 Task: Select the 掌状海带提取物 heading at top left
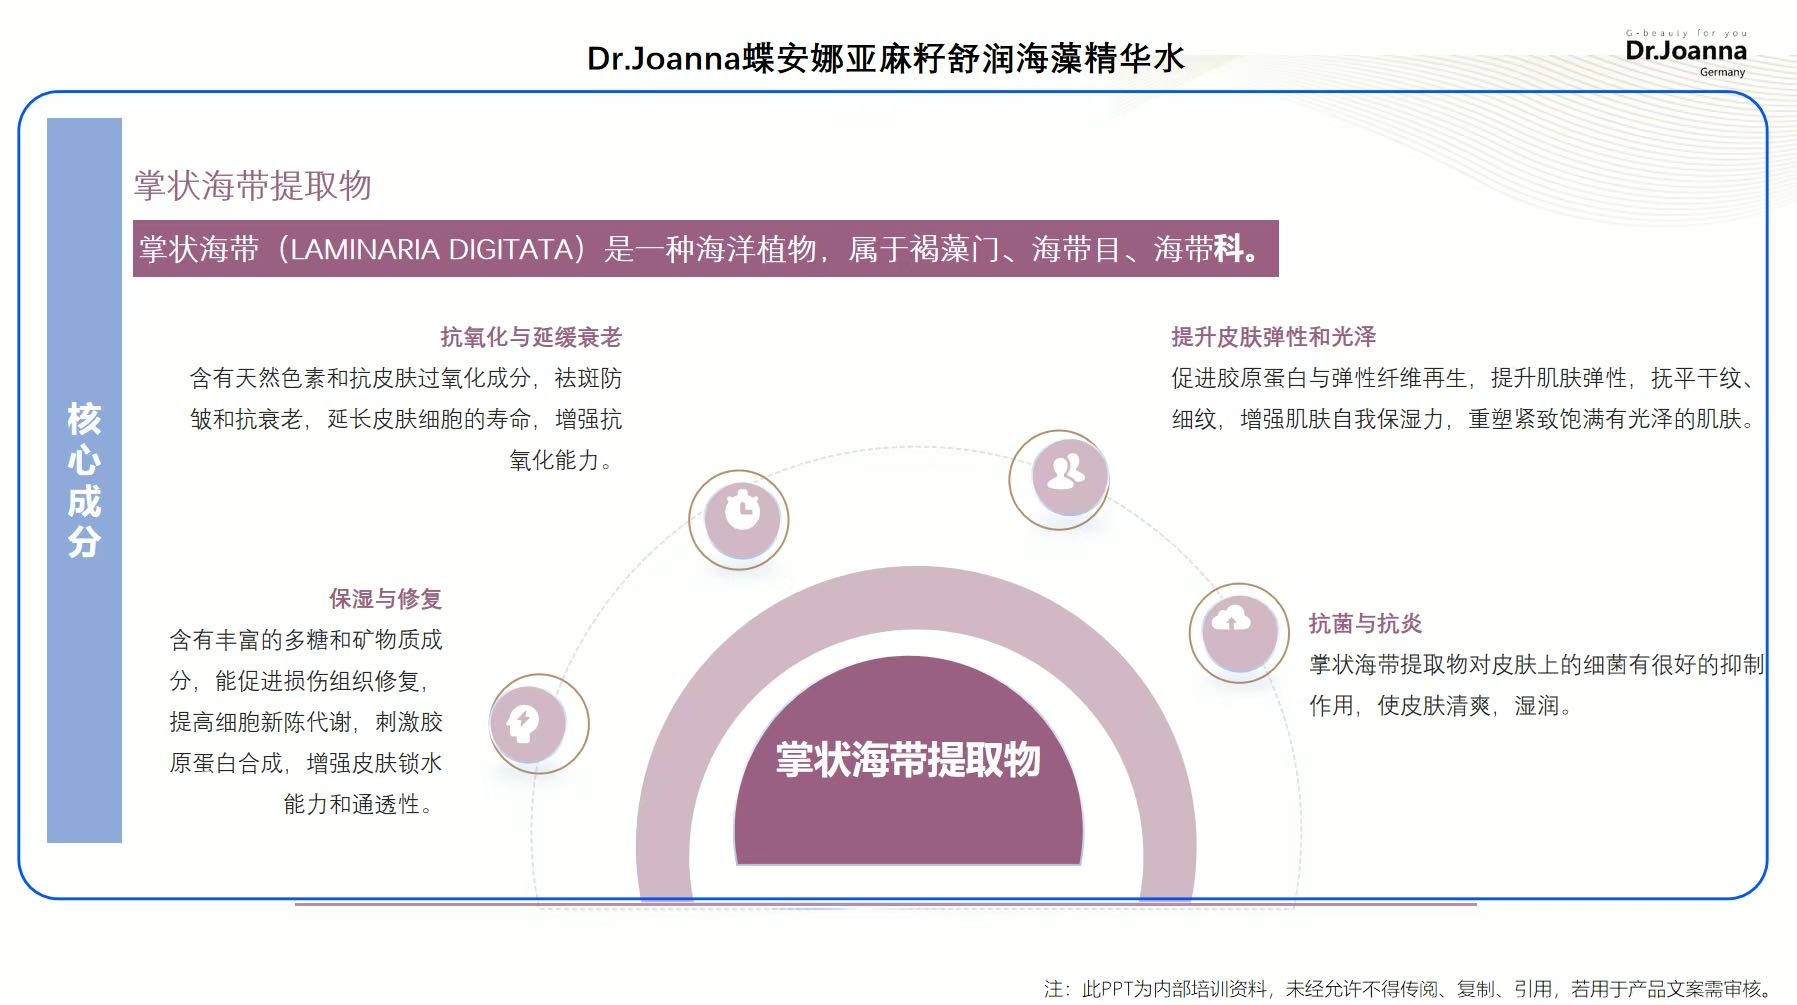pyautogui.click(x=253, y=186)
